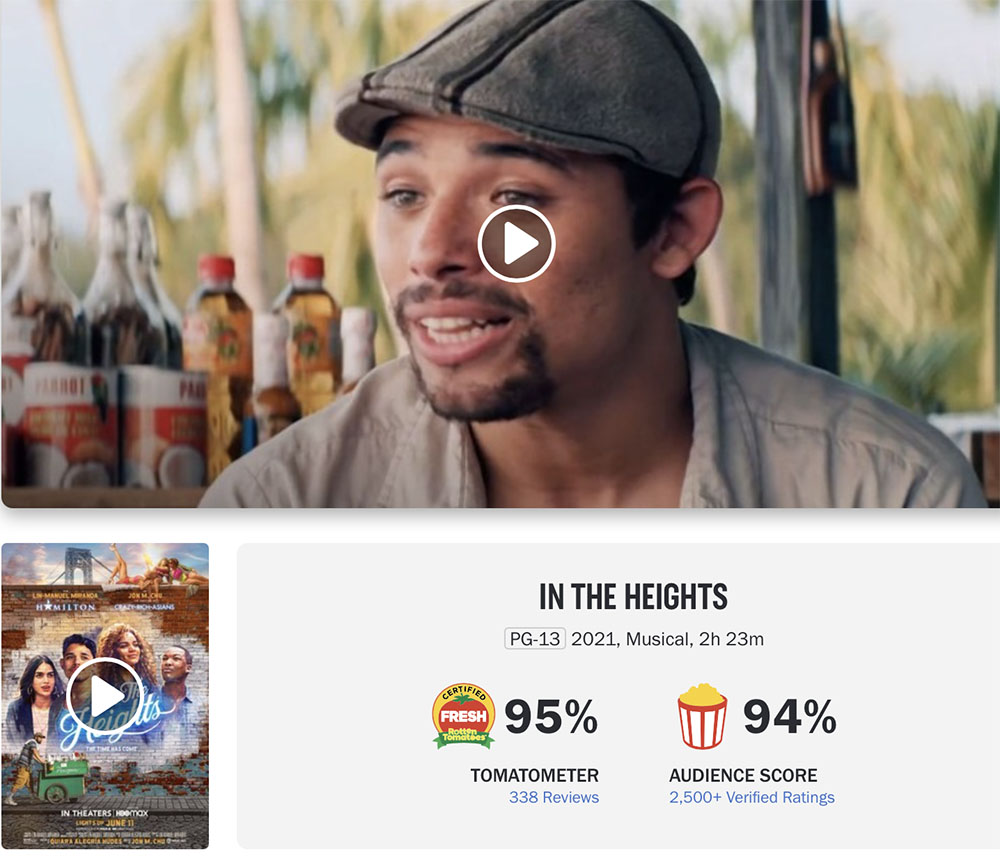Screen dimensions: 1000x866
Task: Play the main trailer video
Action: 516,243
